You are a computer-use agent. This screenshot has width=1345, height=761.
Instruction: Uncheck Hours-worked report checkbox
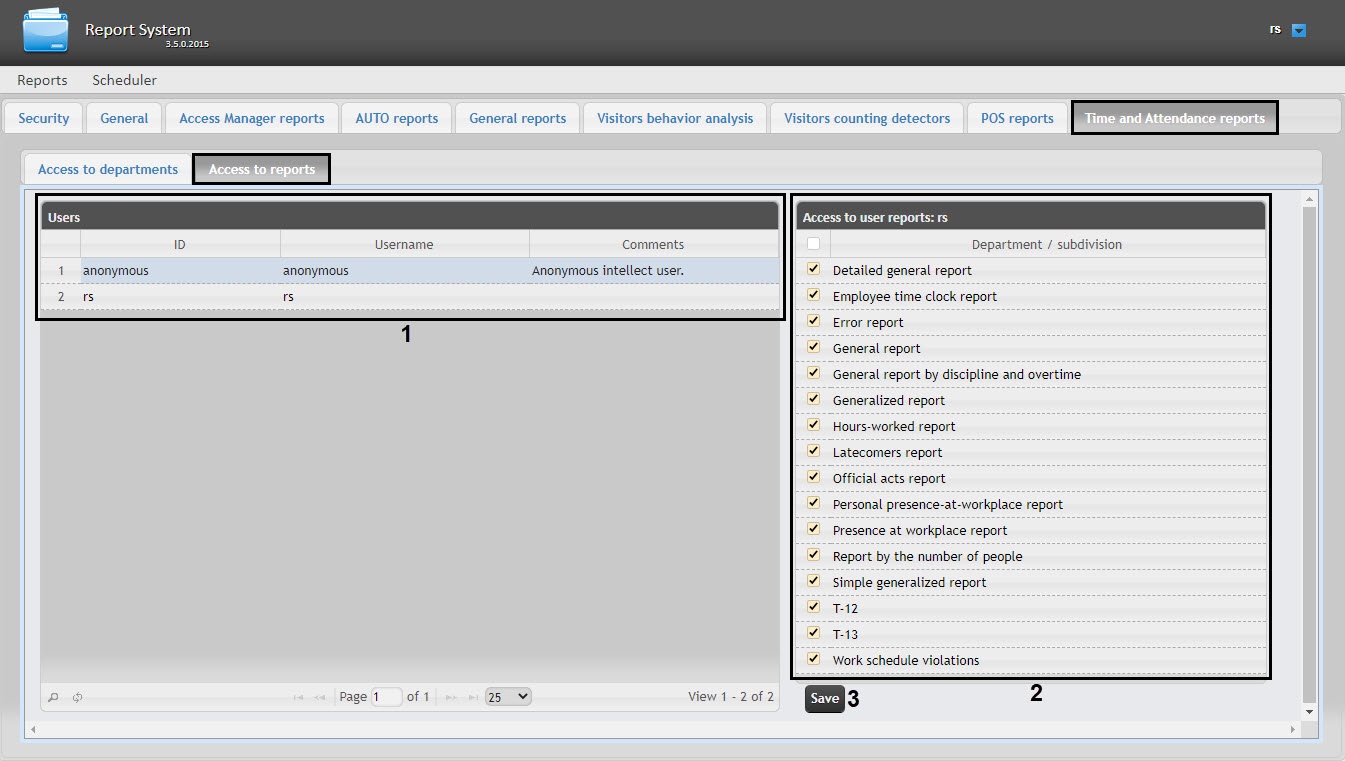point(813,425)
